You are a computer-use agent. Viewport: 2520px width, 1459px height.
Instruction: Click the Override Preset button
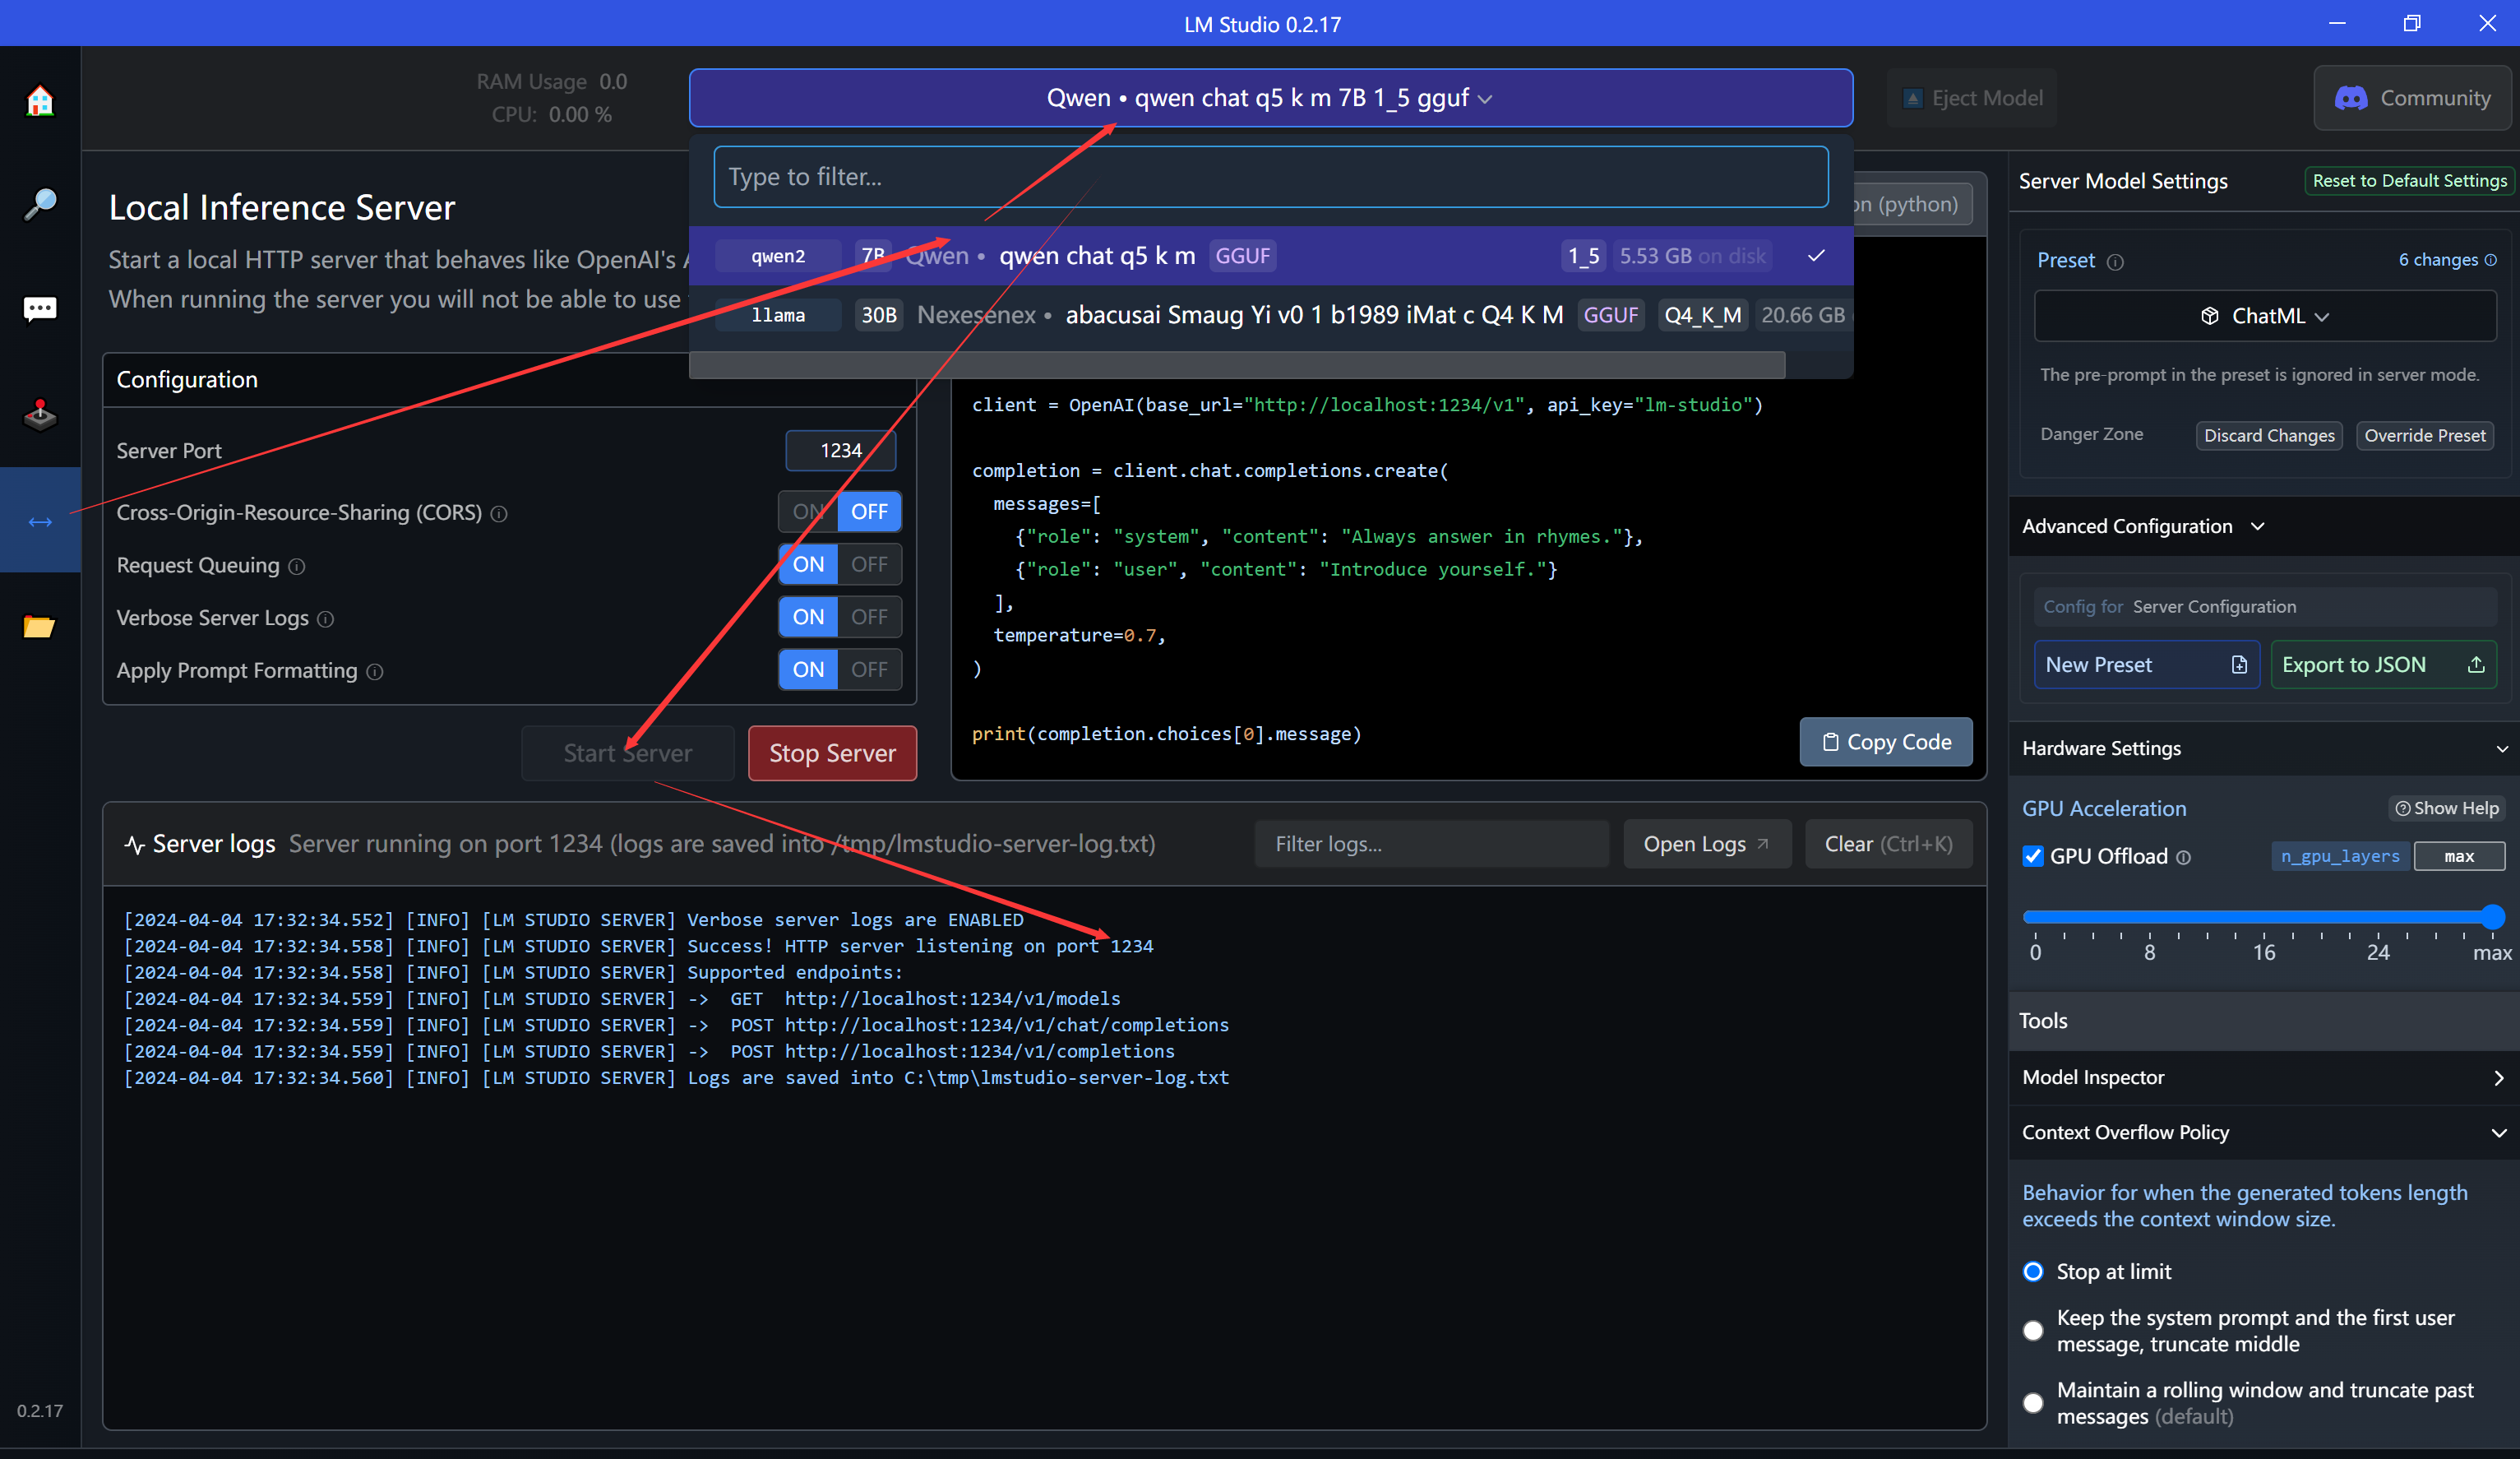tap(2424, 435)
